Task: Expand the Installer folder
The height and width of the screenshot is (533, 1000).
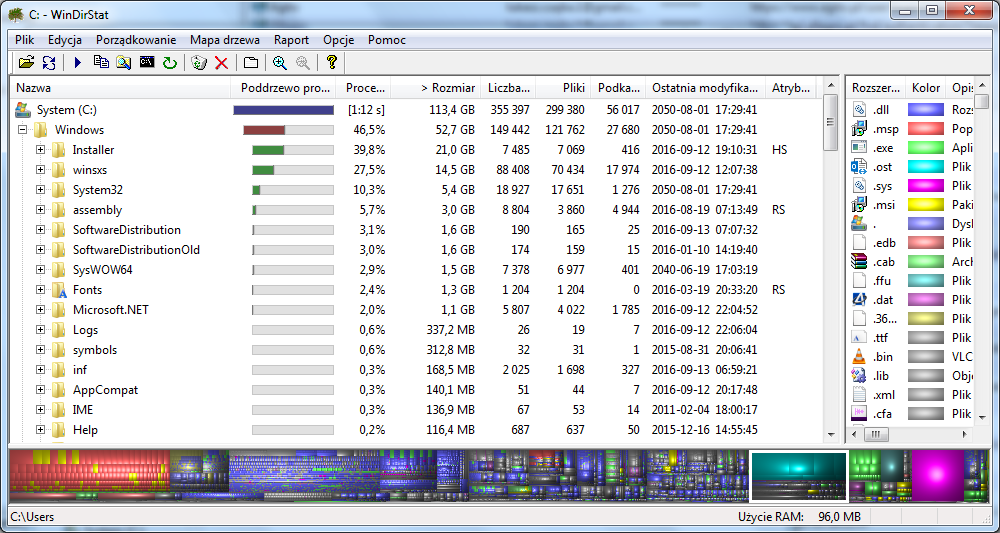Action: 41,150
